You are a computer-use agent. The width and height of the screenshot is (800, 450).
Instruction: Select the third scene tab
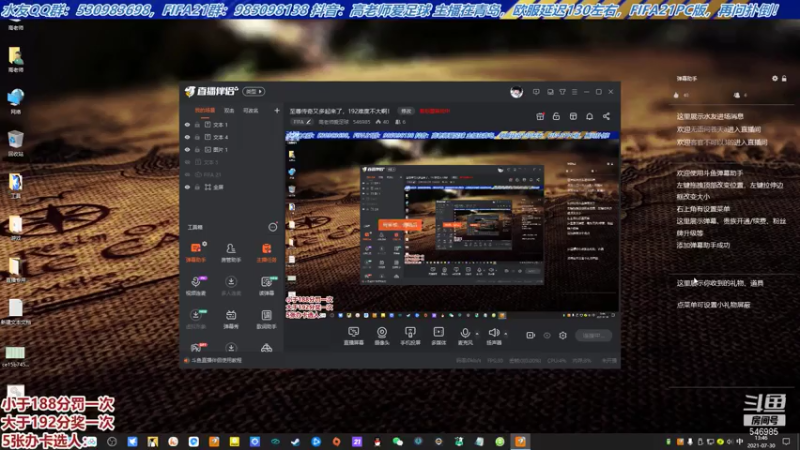click(x=251, y=110)
